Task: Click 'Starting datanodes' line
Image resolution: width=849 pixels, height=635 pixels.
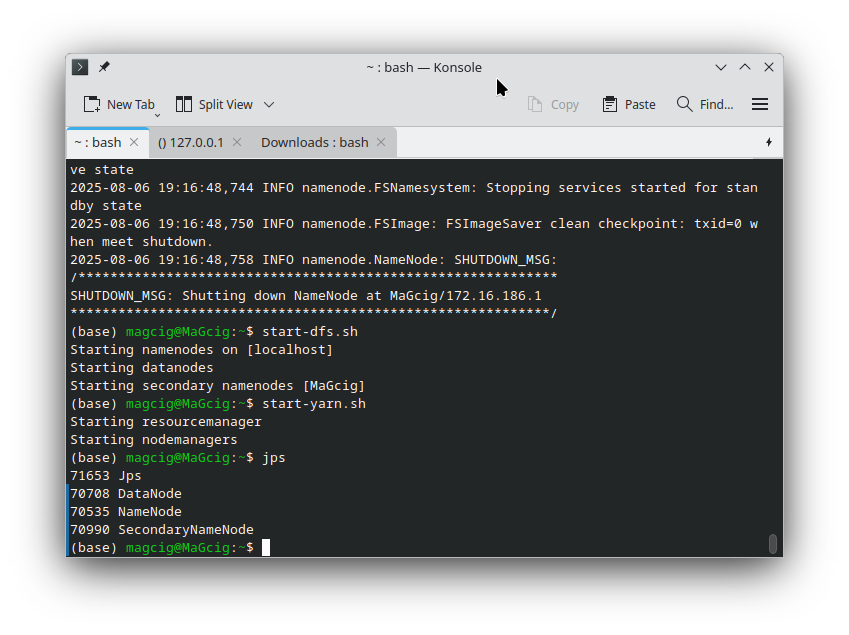Action: click(142, 368)
